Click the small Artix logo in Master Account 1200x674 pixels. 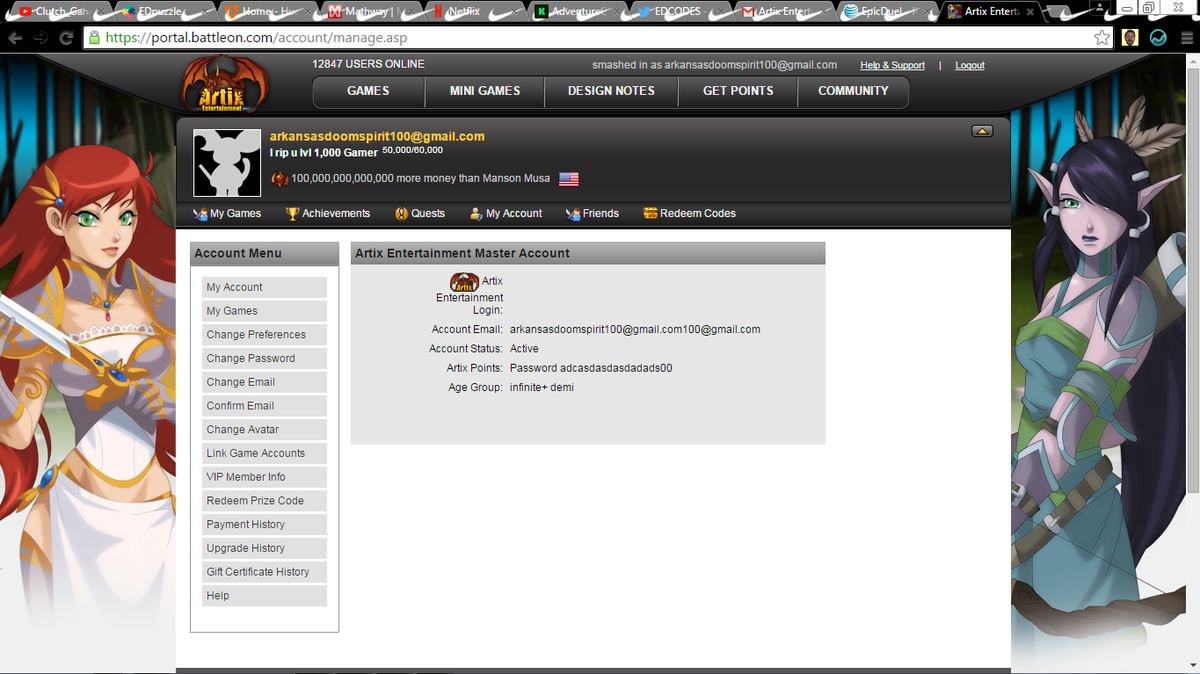tap(465, 282)
